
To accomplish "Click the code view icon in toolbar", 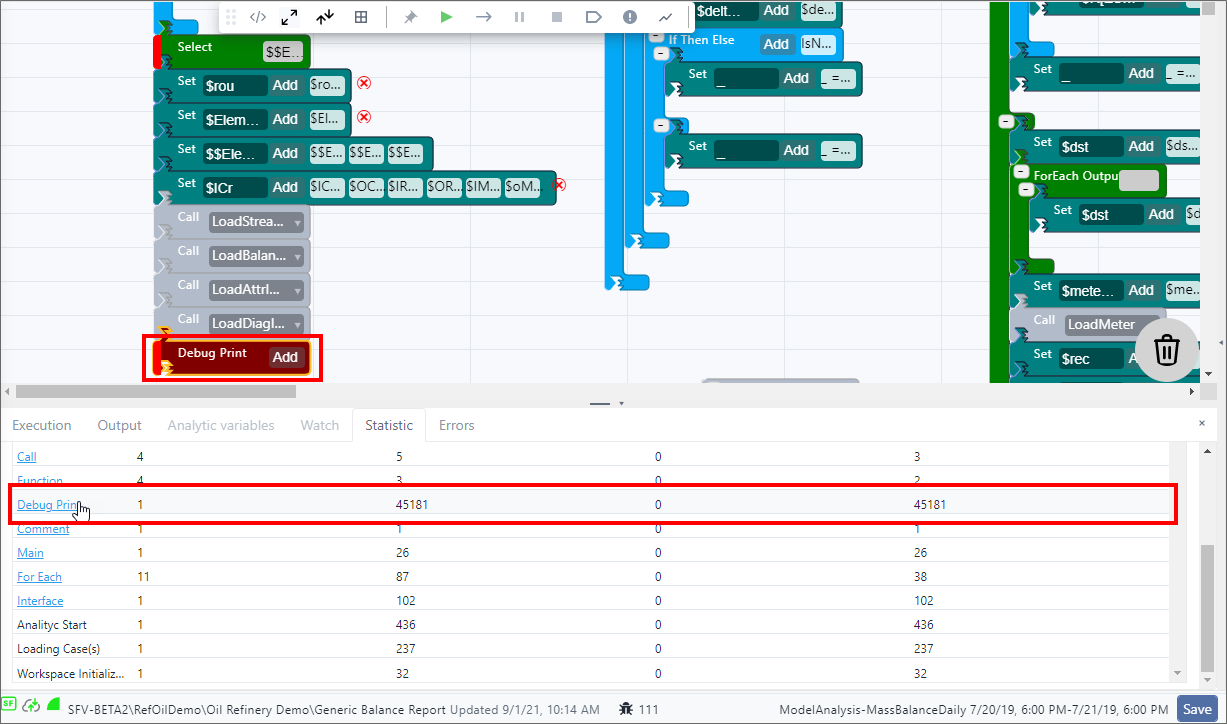I will pos(257,17).
